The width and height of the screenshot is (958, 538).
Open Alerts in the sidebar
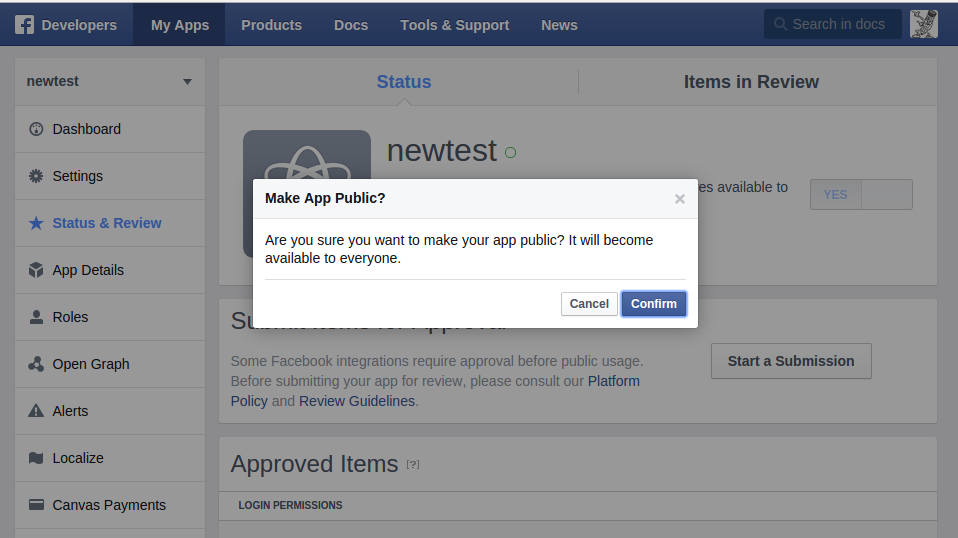click(110, 411)
